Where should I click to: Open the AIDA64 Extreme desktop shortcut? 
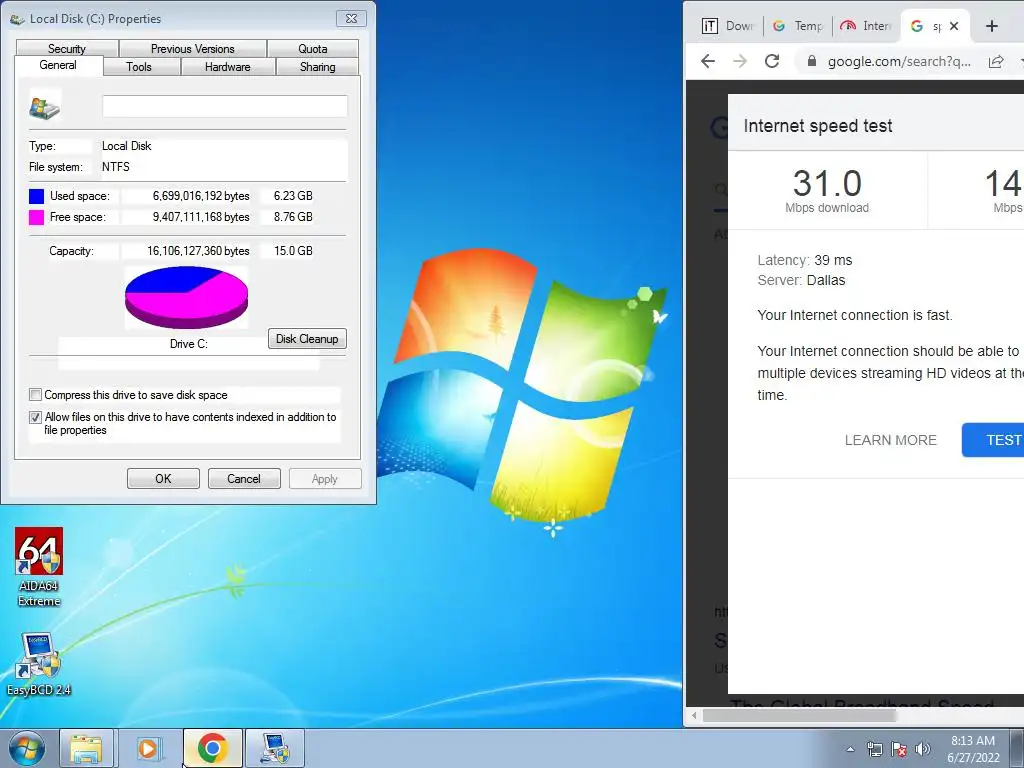tap(39, 566)
